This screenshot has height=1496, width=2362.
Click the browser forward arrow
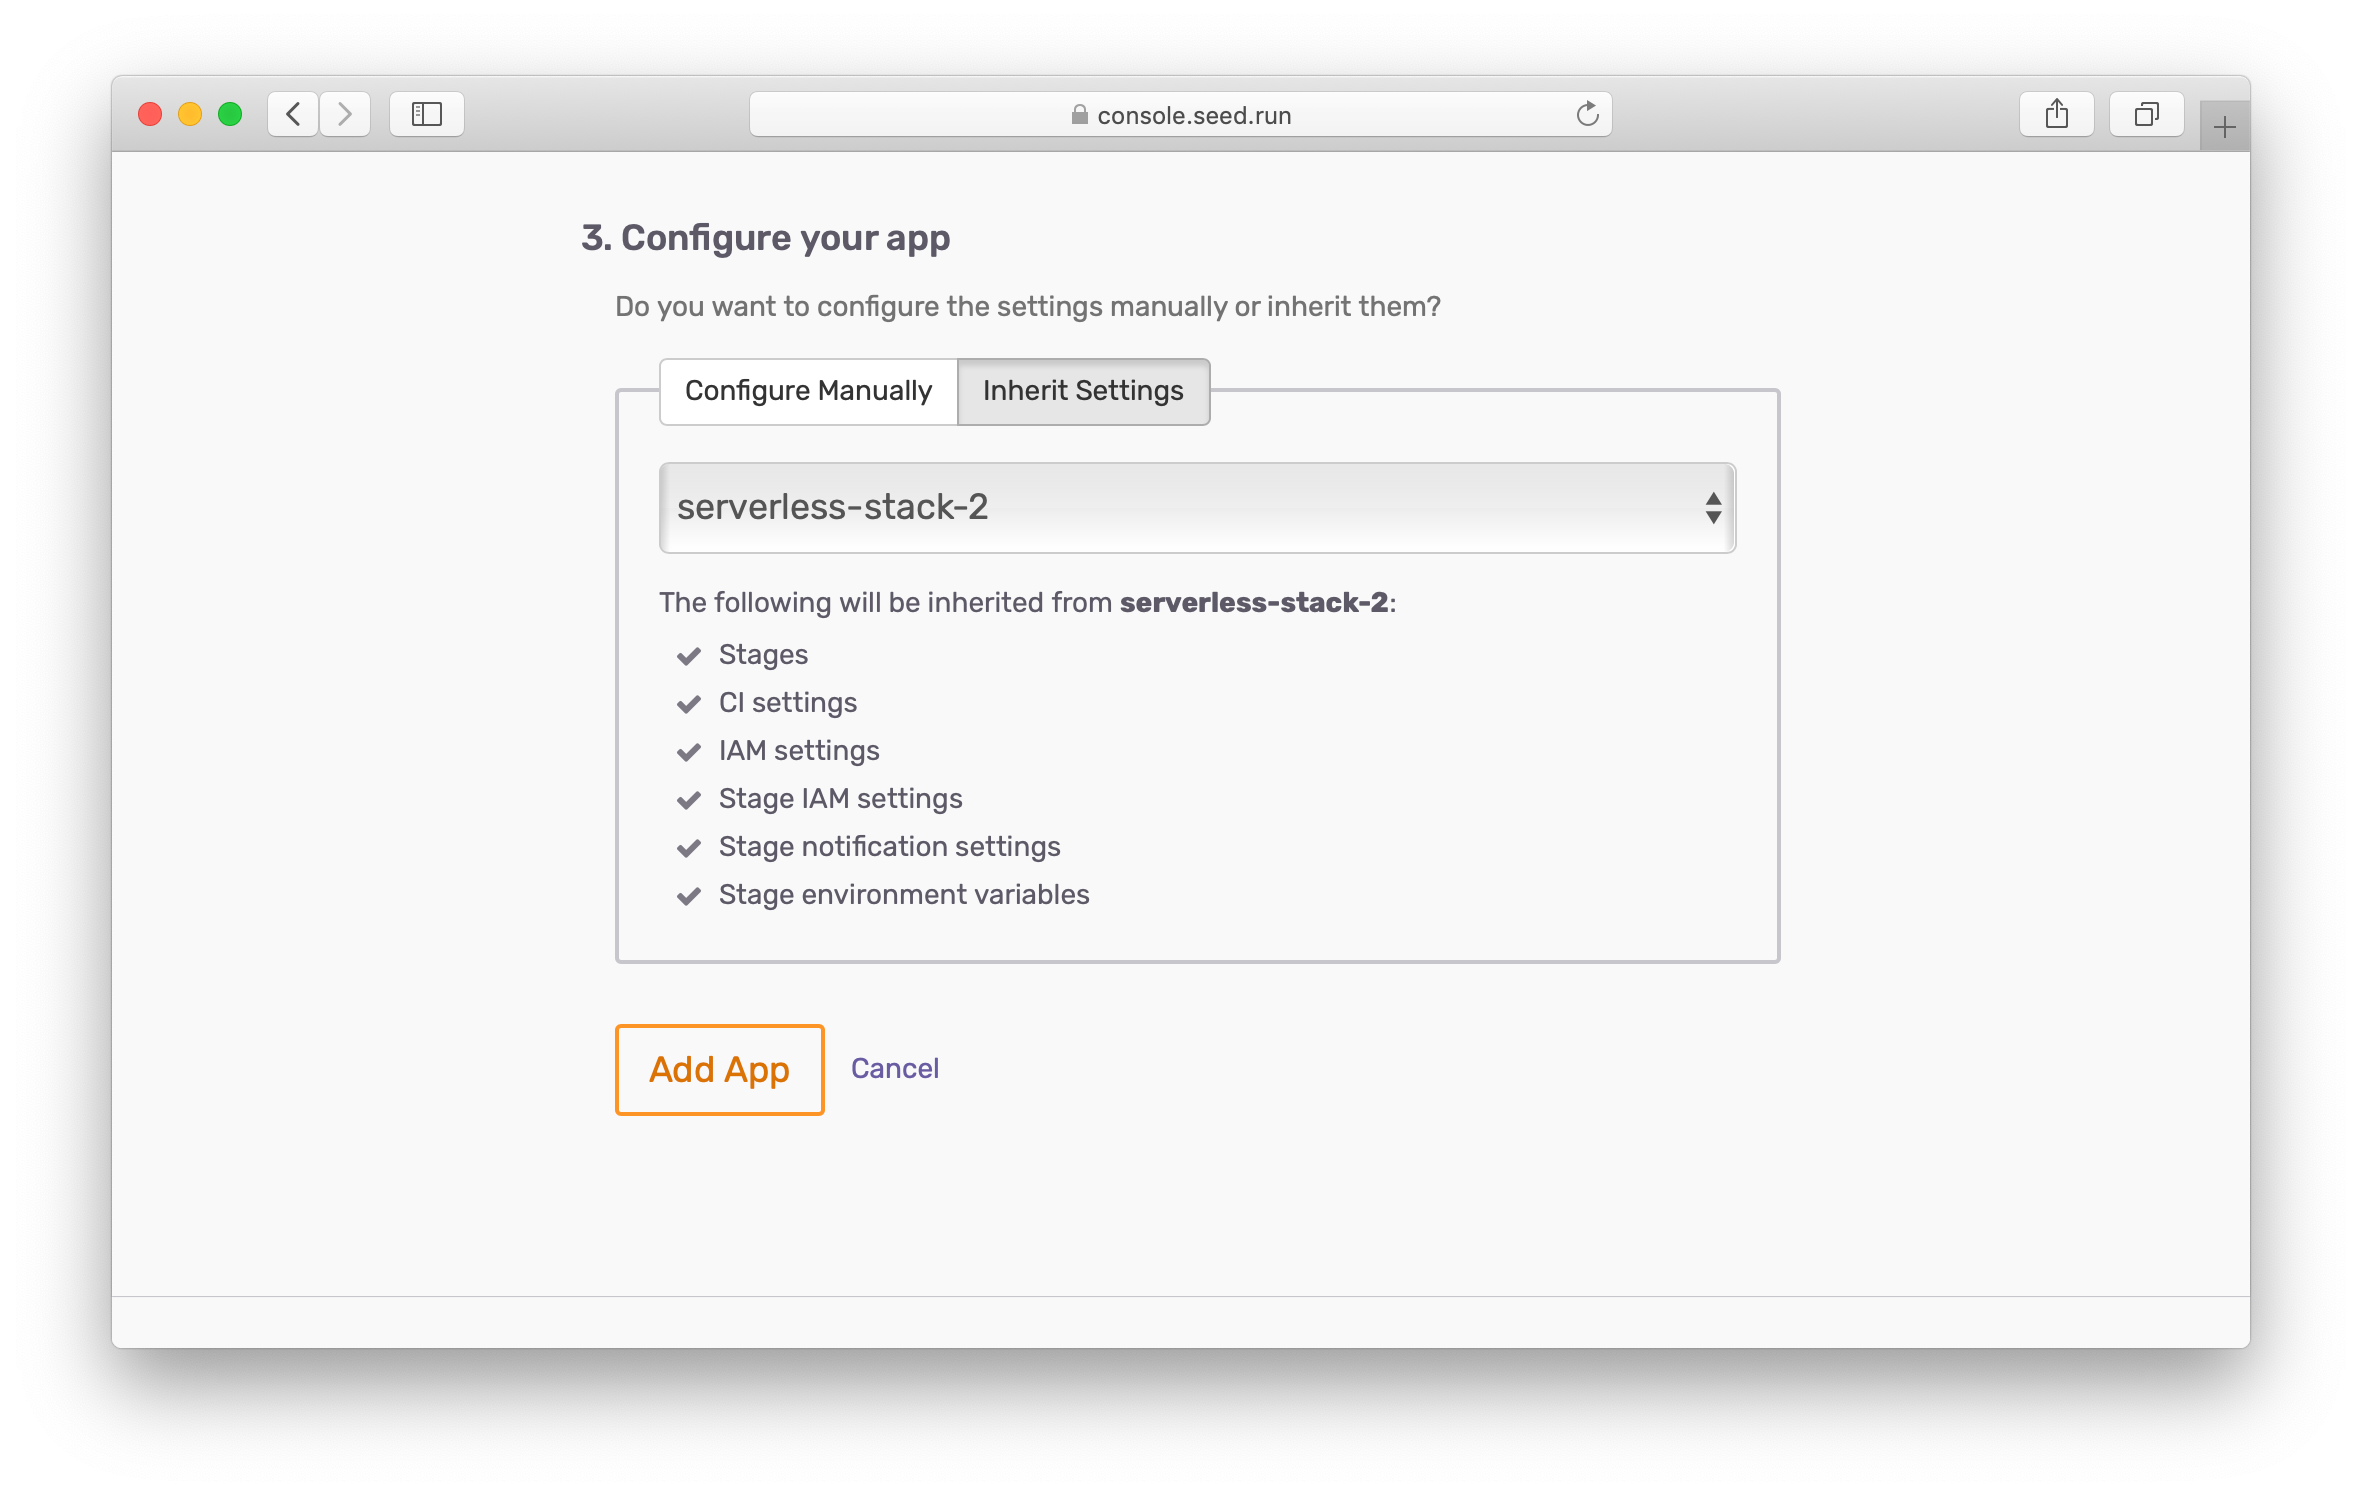345,114
